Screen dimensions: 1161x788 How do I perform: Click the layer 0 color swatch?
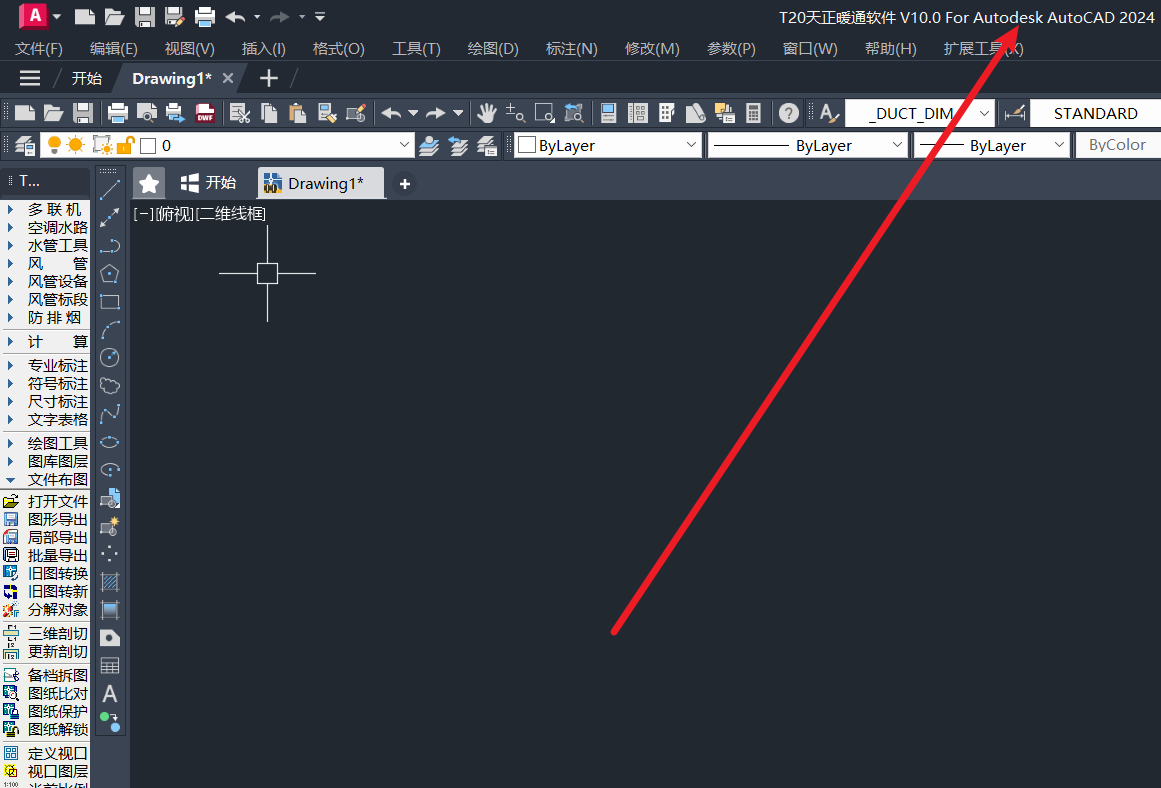[x=148, y=145]
